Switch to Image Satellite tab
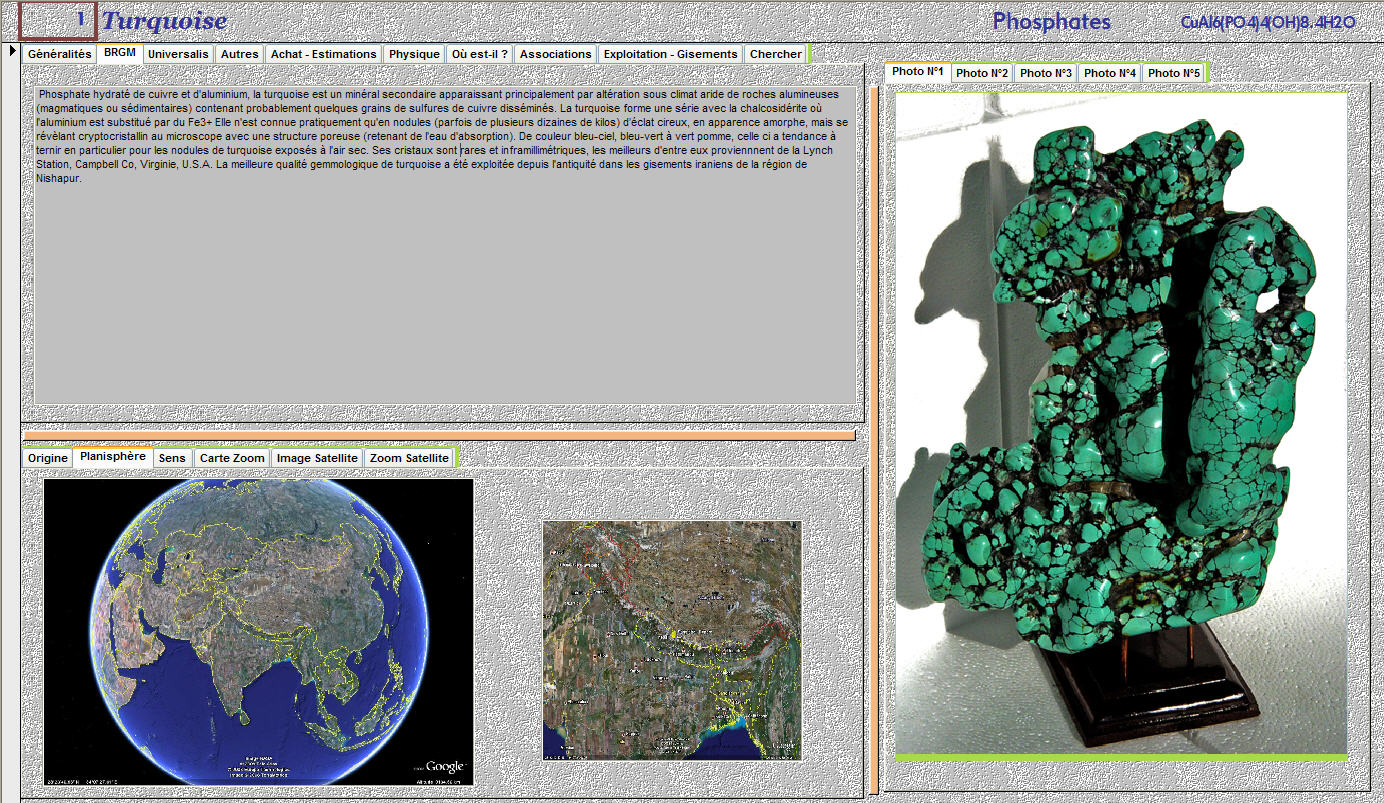The height and width of the screenshot is (803, 1384). 317,458
